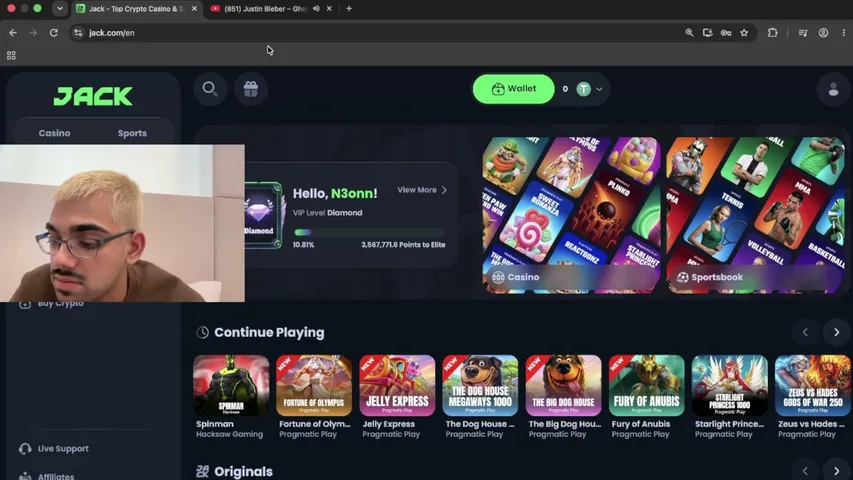
Task: Show previous Continue Playing games
Action: (806, 333)
